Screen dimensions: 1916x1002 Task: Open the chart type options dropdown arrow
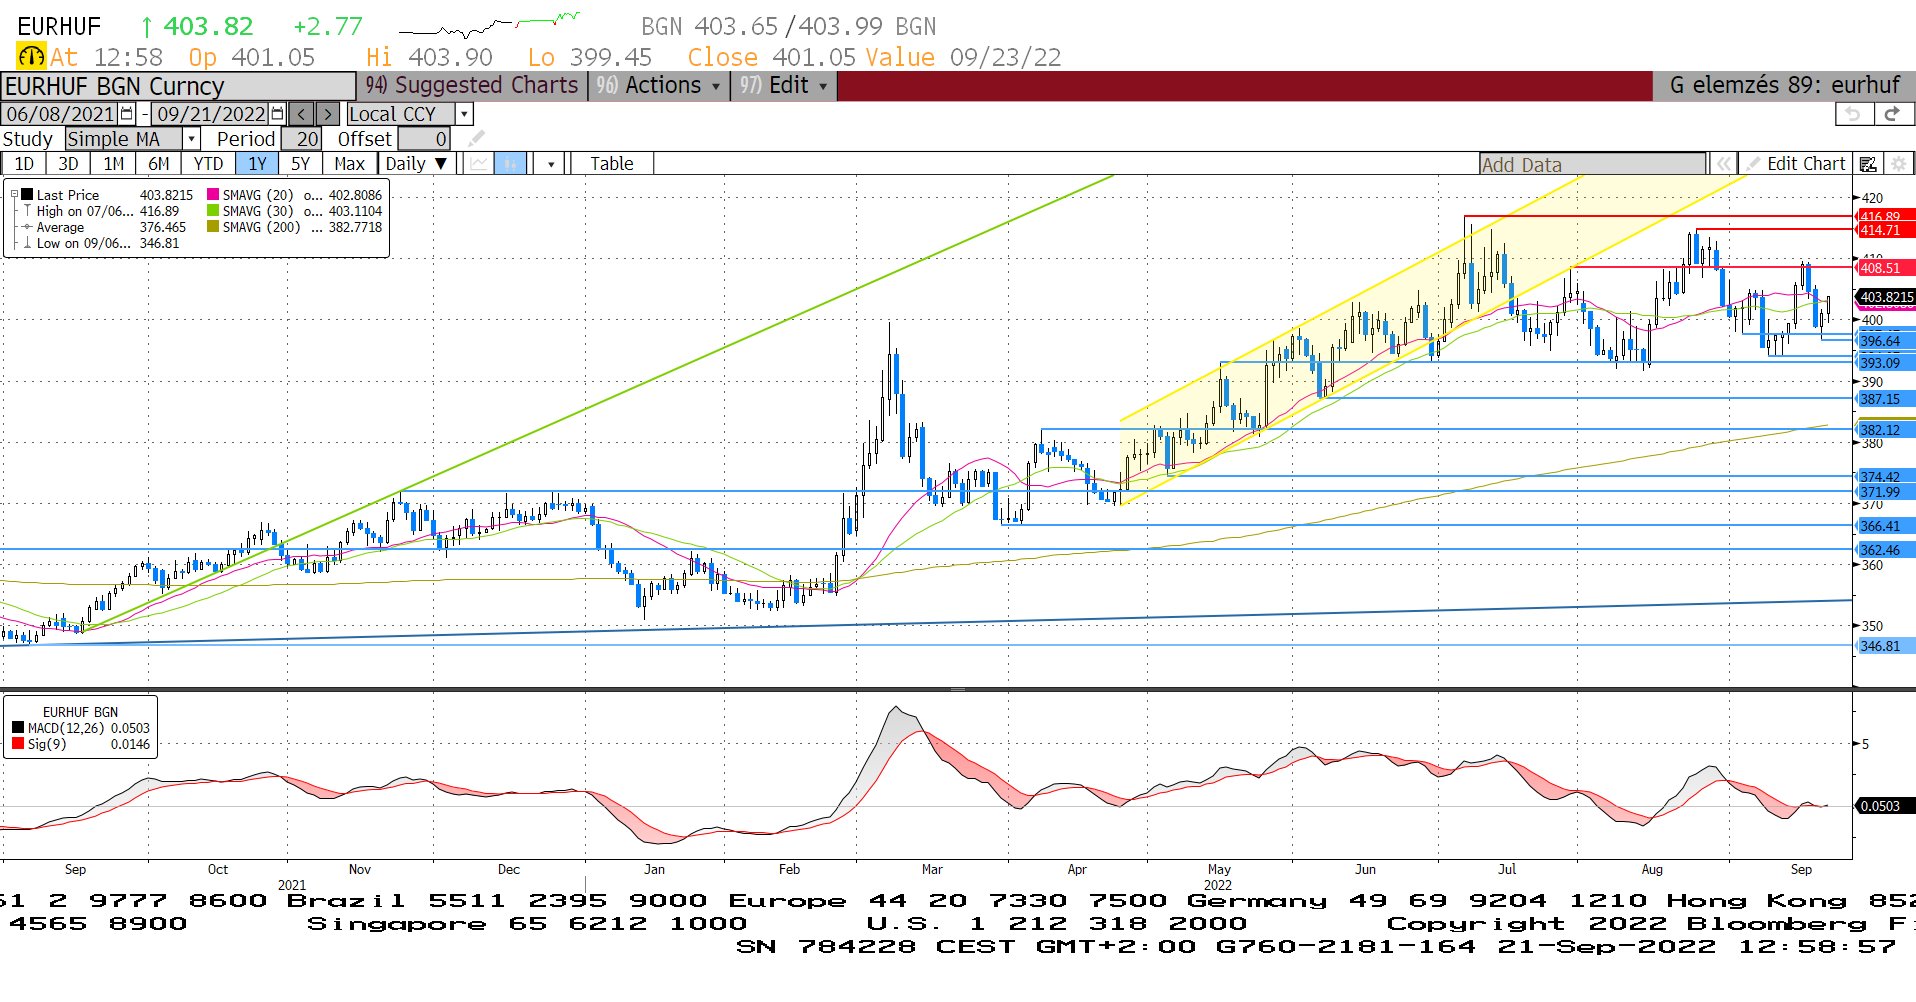(551, 164)
